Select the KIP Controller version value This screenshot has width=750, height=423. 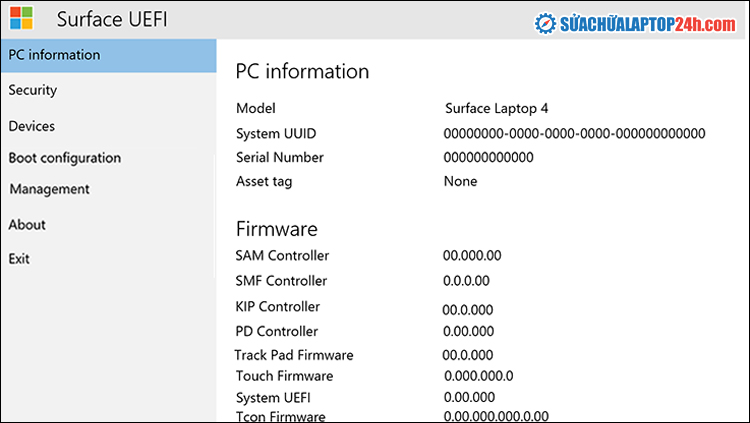pos(468,310)
